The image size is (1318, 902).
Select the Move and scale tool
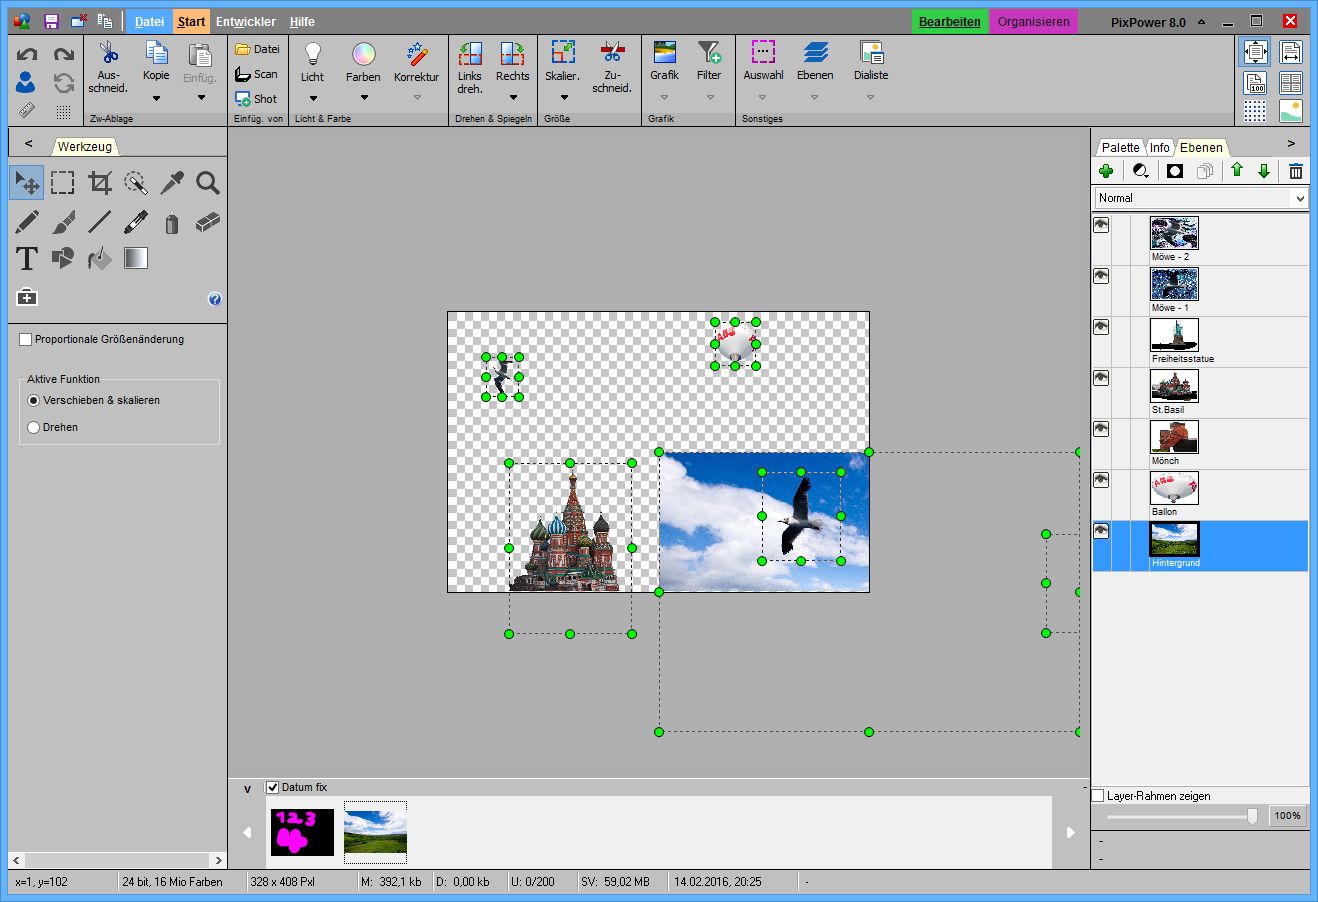(x=27, y=183)
